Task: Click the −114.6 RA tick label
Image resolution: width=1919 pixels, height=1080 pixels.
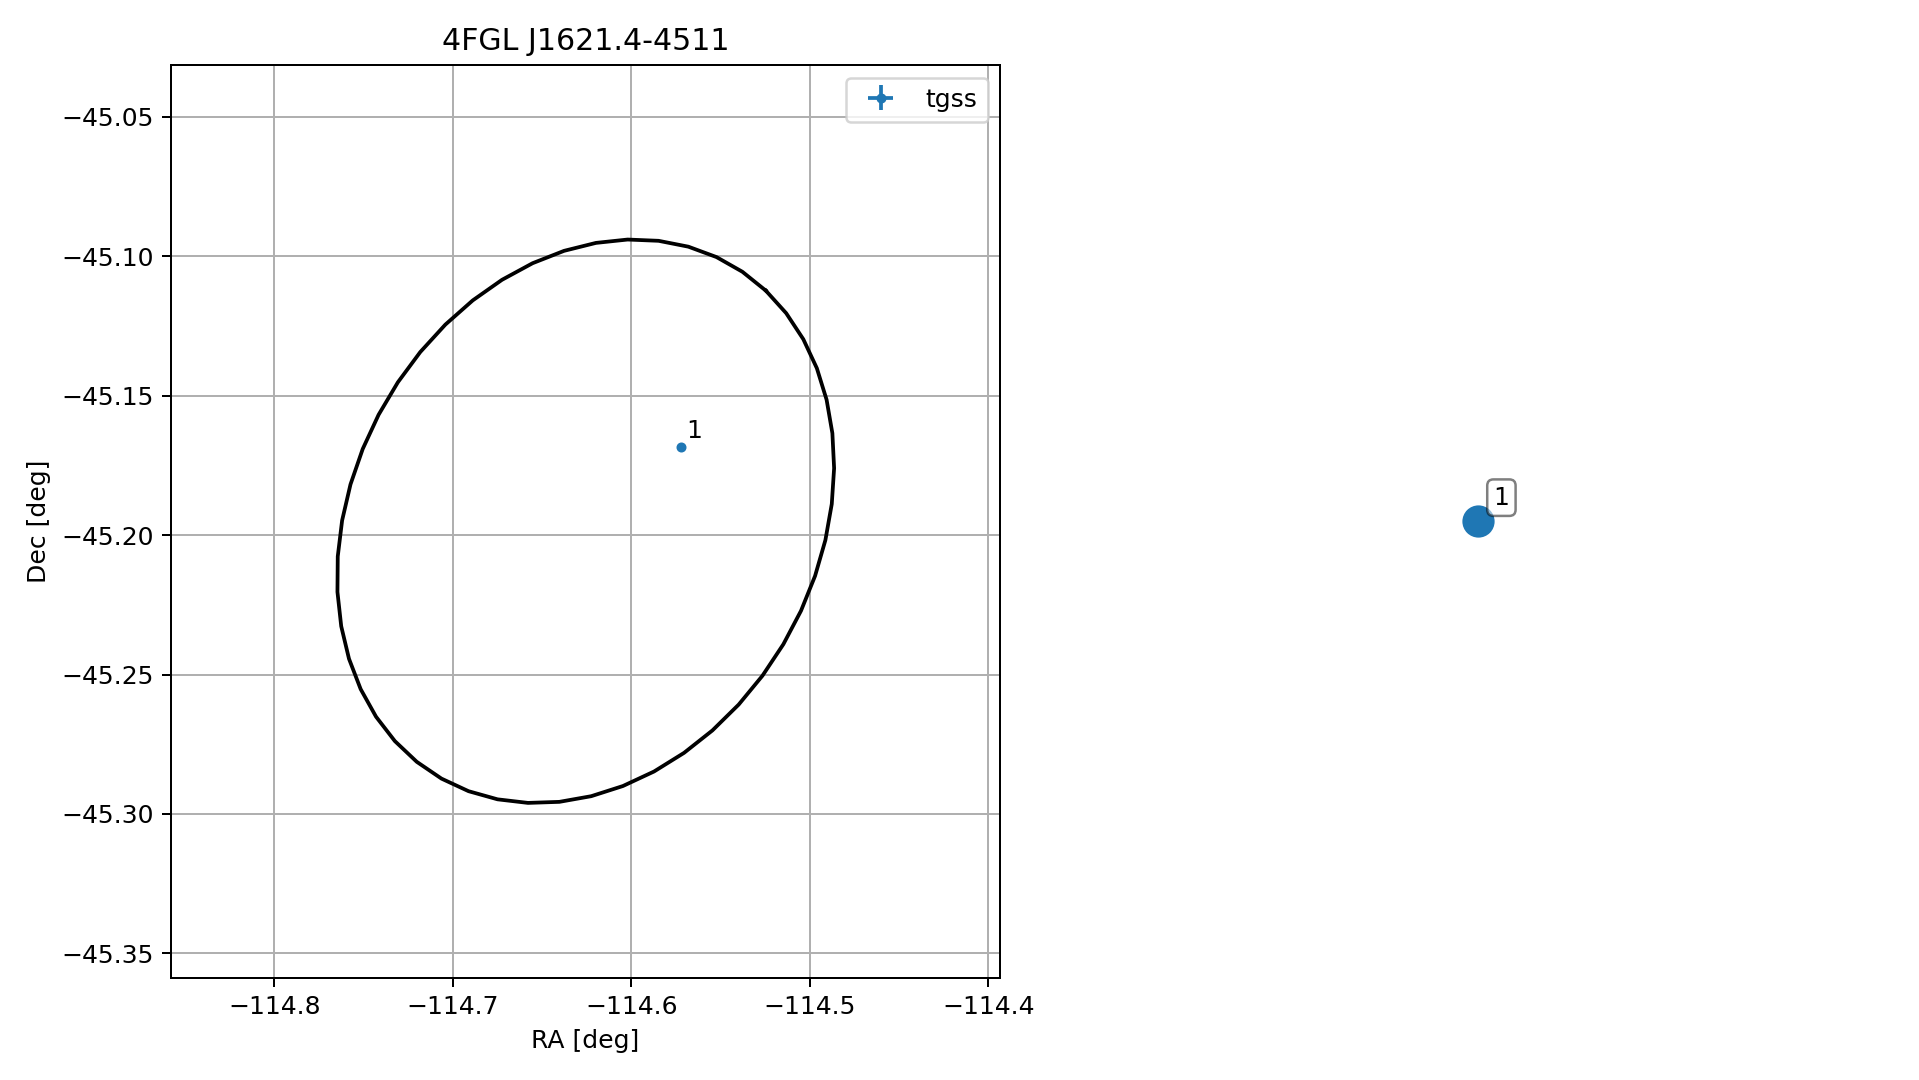Action: coord(631,1006)
